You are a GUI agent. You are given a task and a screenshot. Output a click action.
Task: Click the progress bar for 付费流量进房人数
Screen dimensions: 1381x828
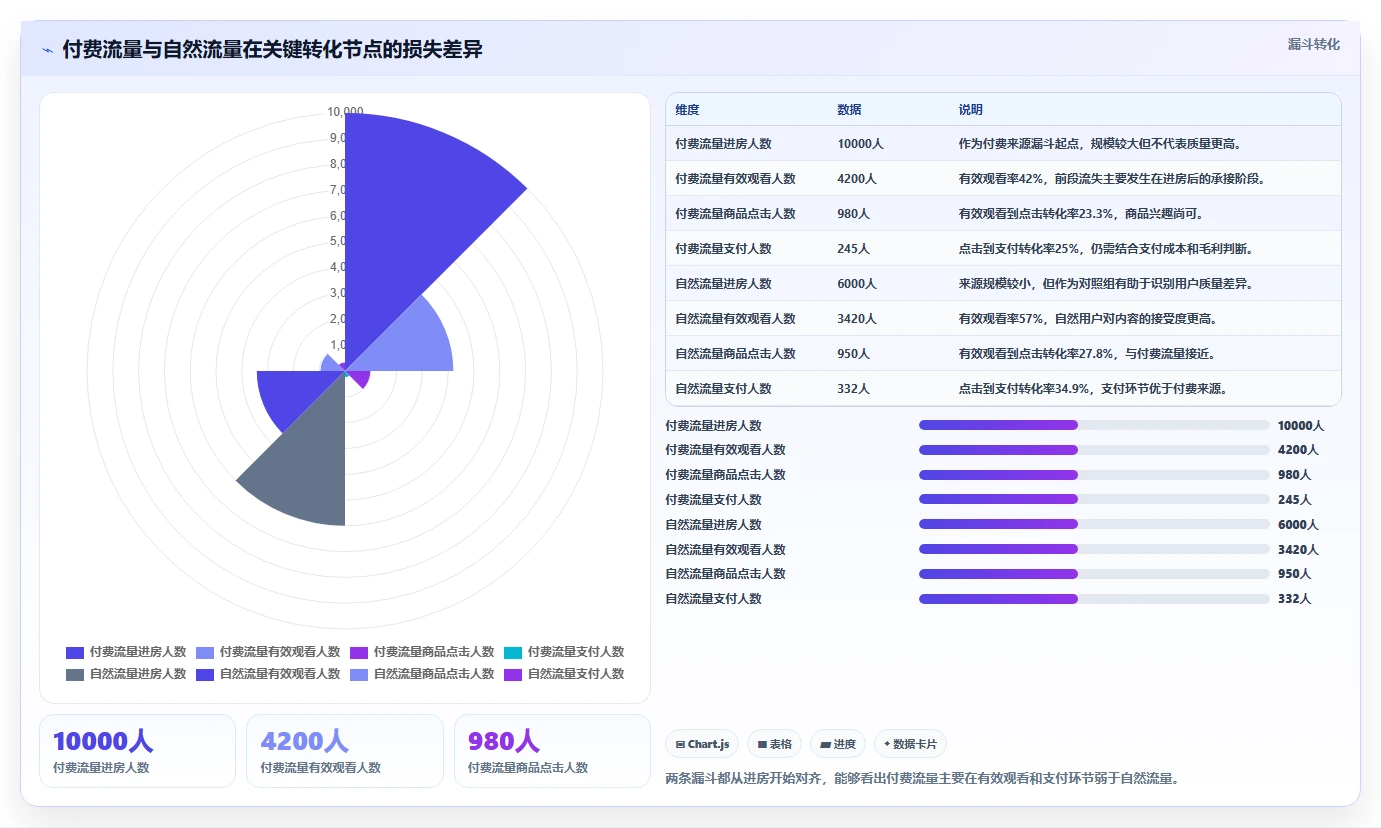click(x=1094, y=425)
